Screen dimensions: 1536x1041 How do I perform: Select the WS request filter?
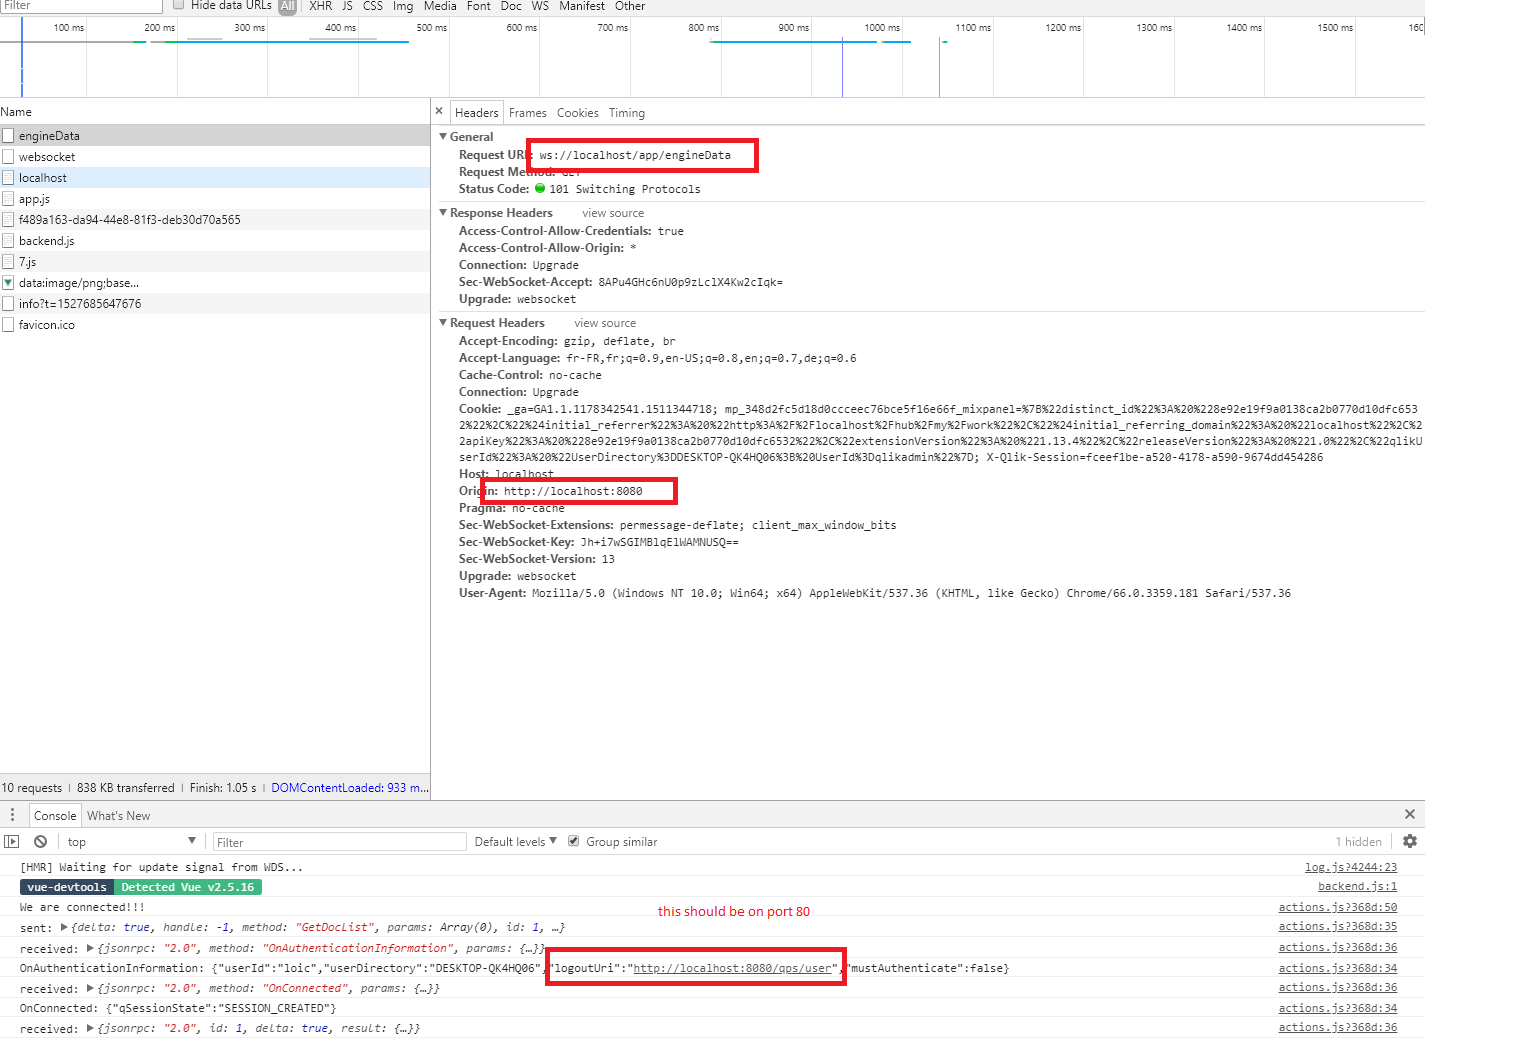540,7
